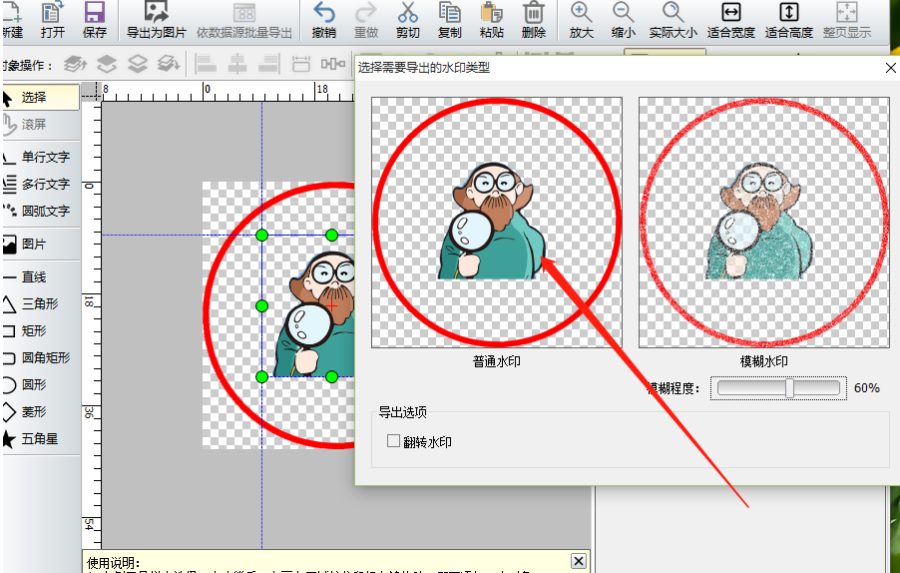900x573 pixels.
Task: Click the second layer-order icon after 对象操作
Action: [x=106, y=64]
